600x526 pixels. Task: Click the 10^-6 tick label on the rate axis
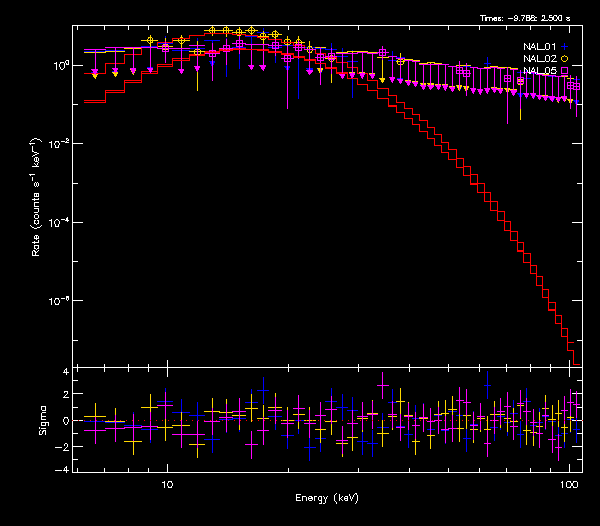tap(59, 300)
